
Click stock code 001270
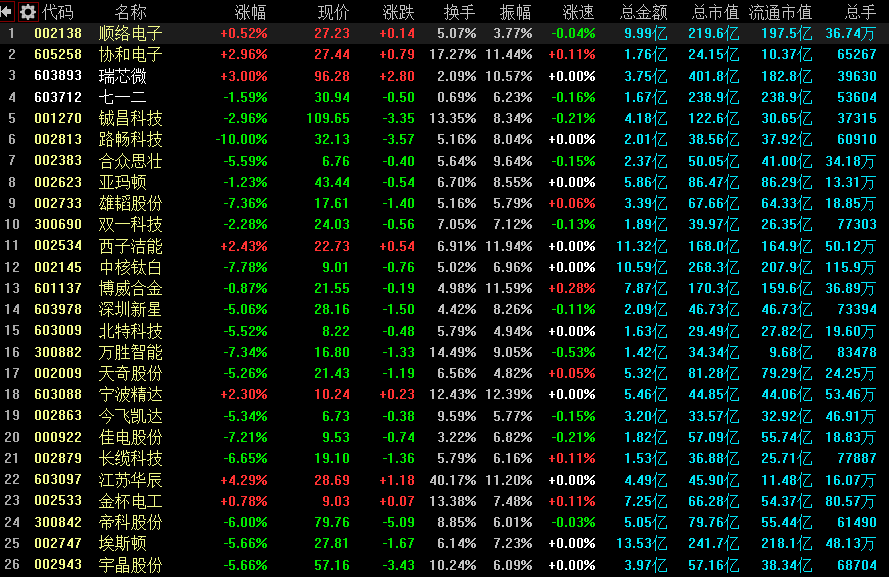[58, 118]
